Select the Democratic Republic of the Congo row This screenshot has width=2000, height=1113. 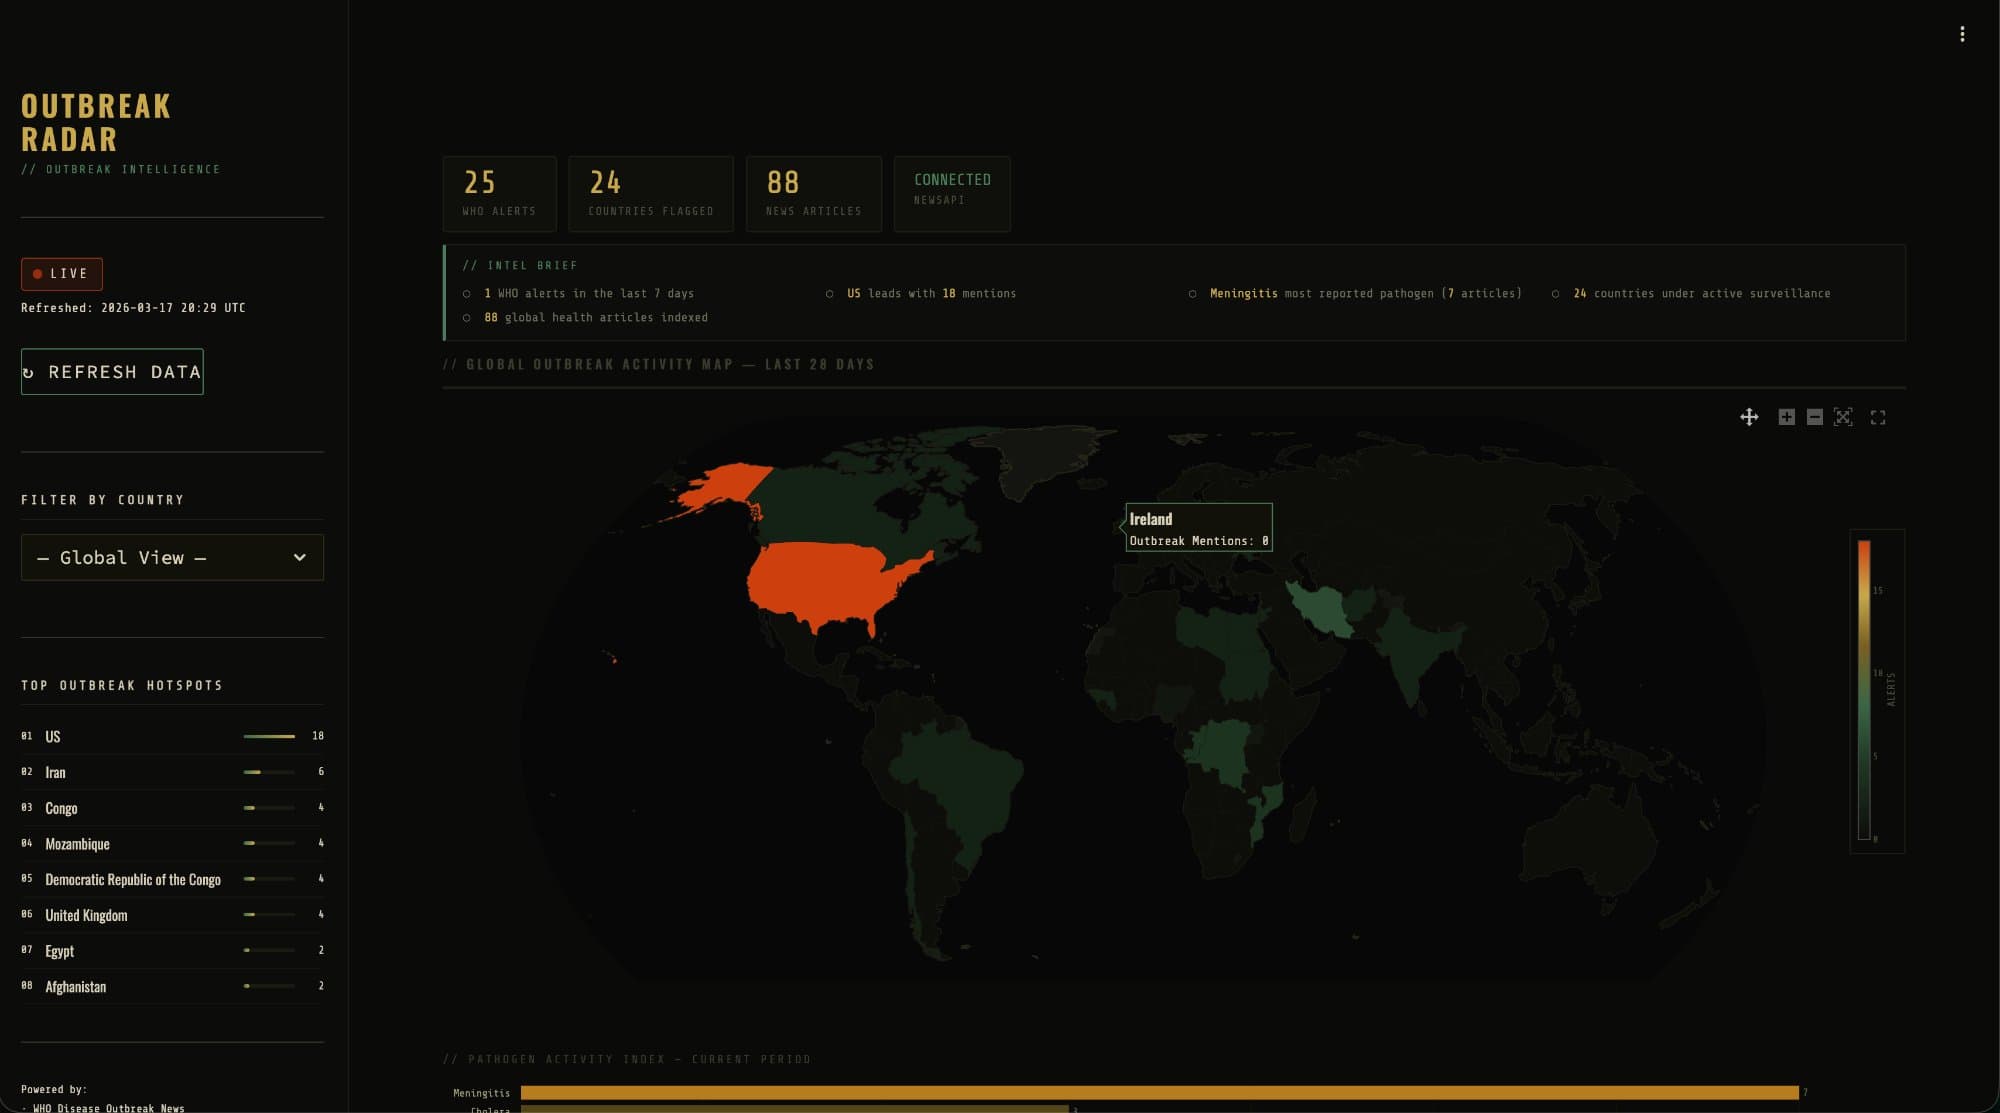pyautogui.click(x=172, y=879)
